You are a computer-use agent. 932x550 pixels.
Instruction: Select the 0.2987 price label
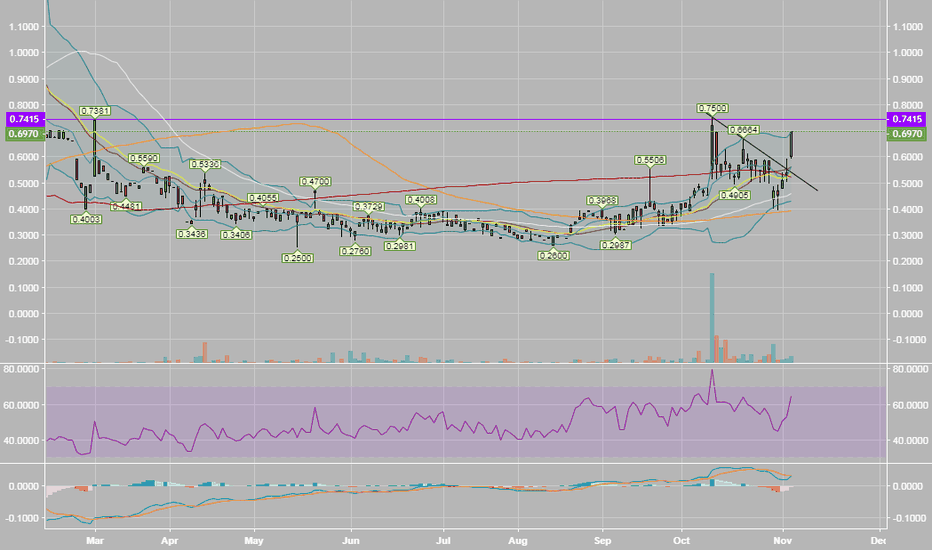point(616,245)
